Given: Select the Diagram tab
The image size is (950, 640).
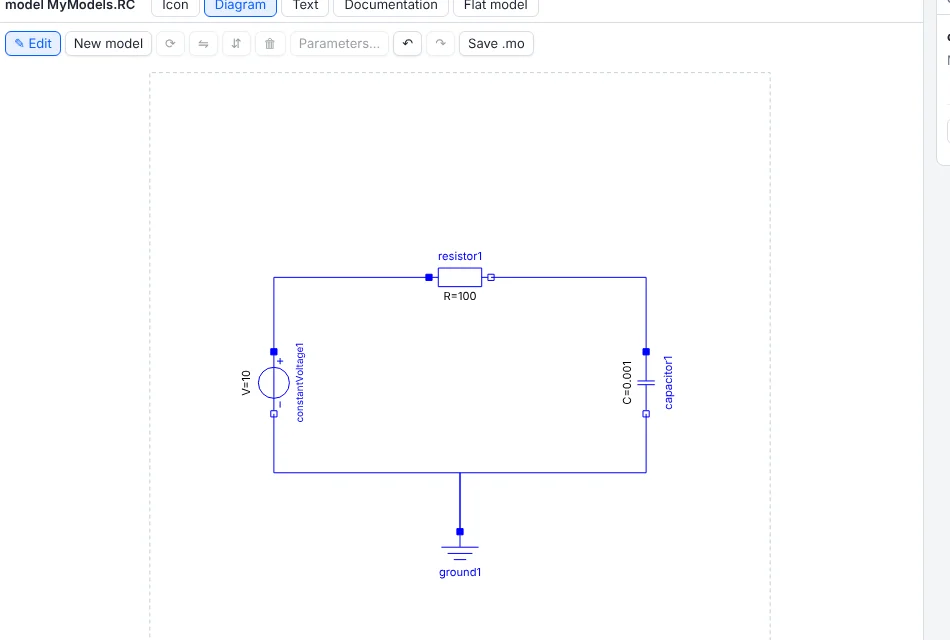Looking at the screenshot, I should pos(241,6).
